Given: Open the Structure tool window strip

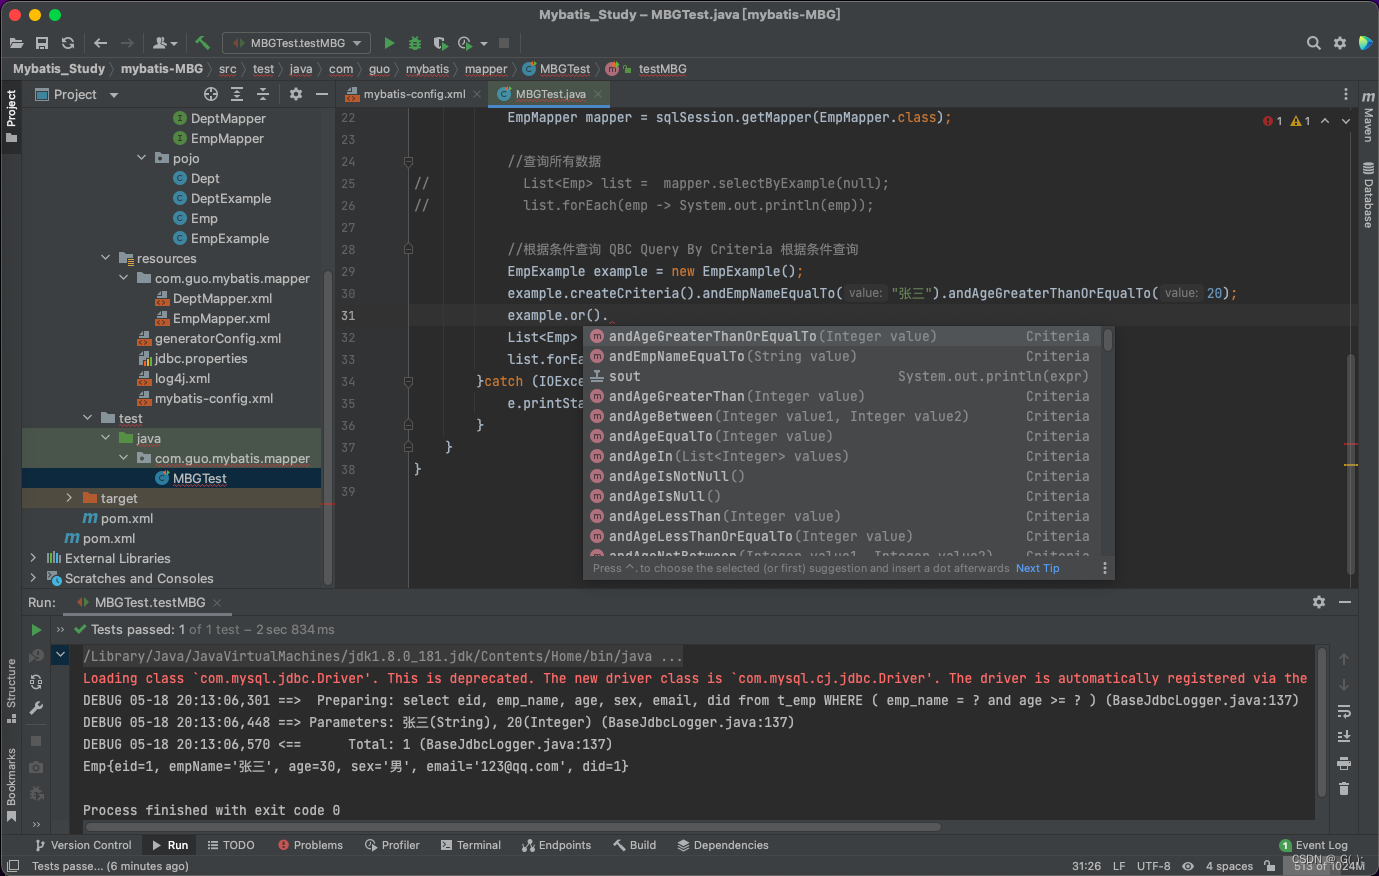Looking at the screenshot, I should pyautogui.click(x=11, y=692).
